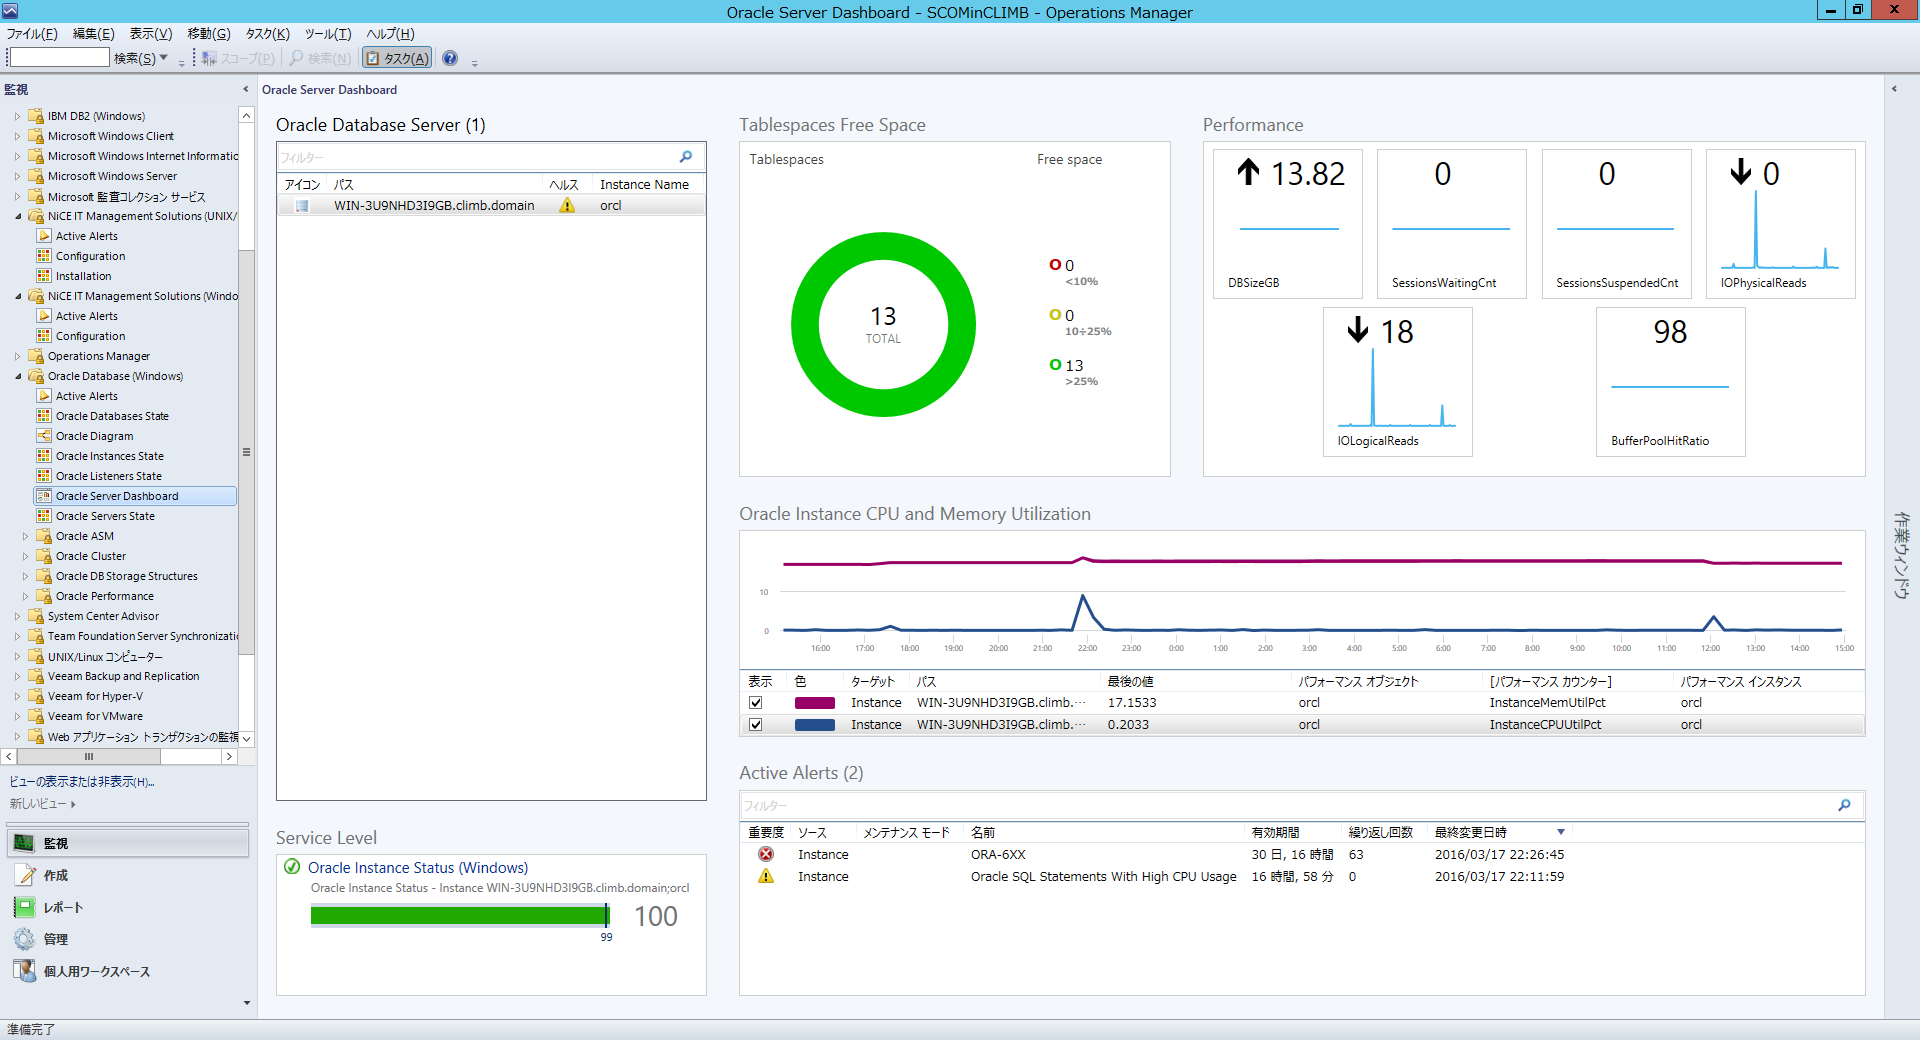
Task: Click the Oracle Instance Status (Windows) link
Action: coord(417,868)
